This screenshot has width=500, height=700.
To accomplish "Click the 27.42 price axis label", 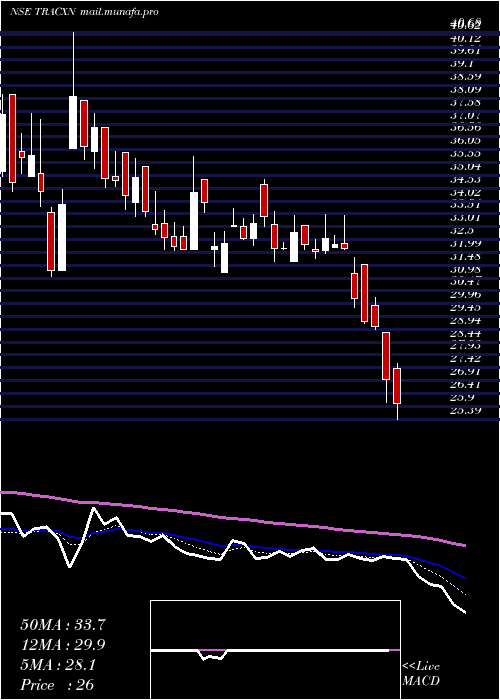I will point(465,359).
